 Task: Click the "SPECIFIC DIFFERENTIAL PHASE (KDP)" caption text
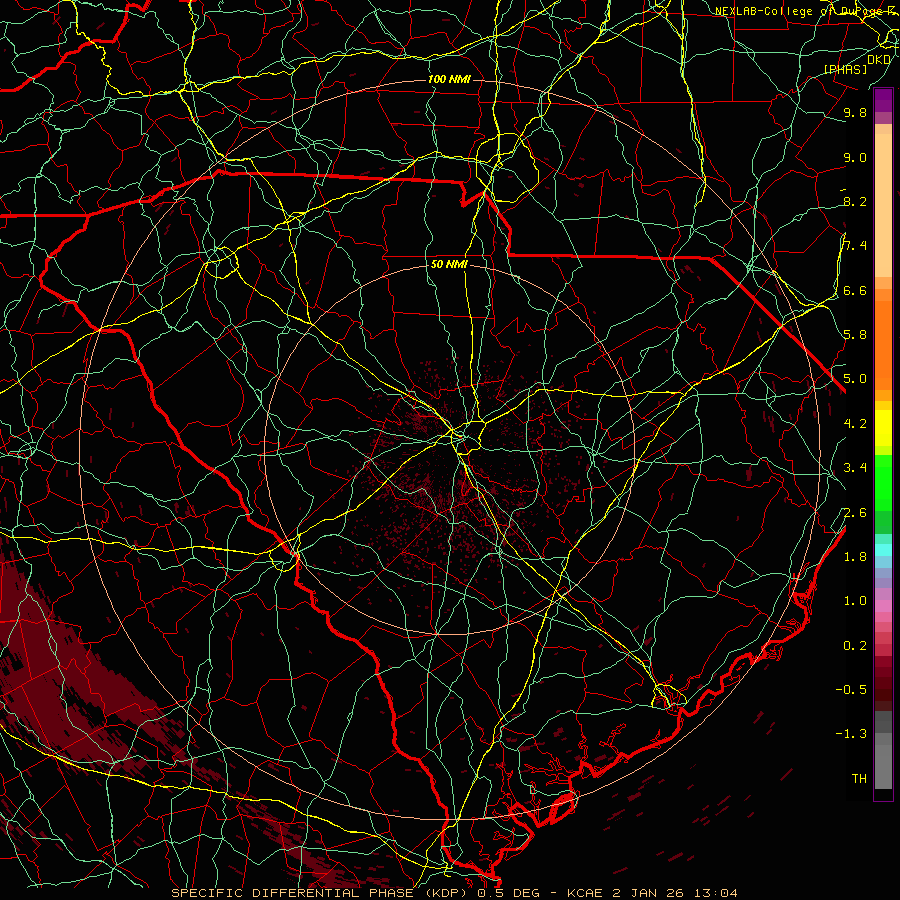(x=317, y=893)
